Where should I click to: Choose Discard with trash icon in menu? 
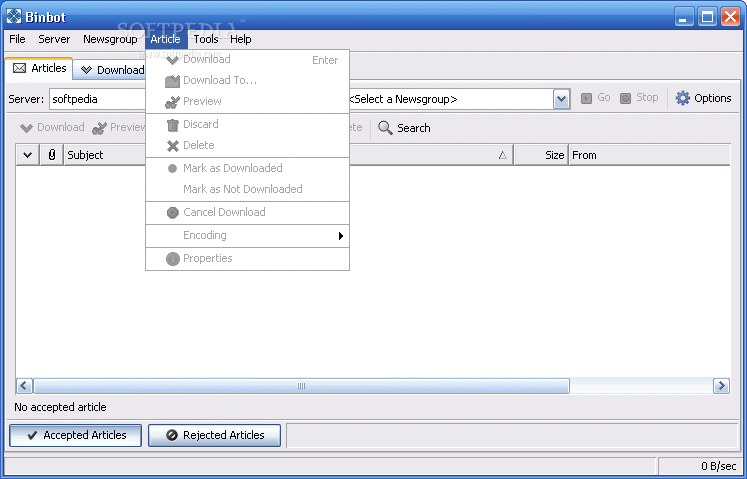pos(247,124)
